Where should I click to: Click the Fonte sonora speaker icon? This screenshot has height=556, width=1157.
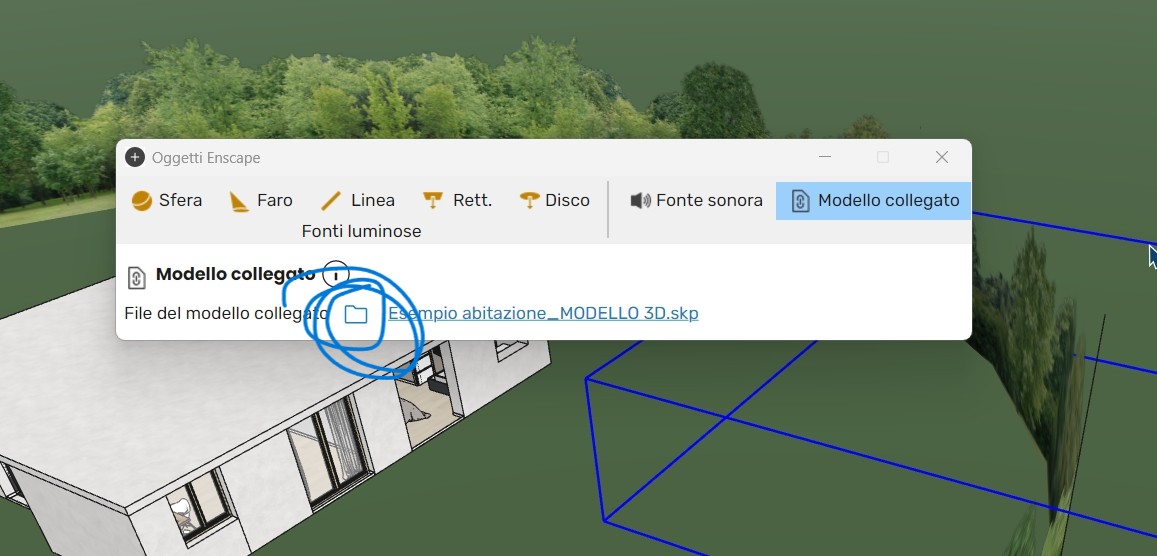[x=640, y=201]
